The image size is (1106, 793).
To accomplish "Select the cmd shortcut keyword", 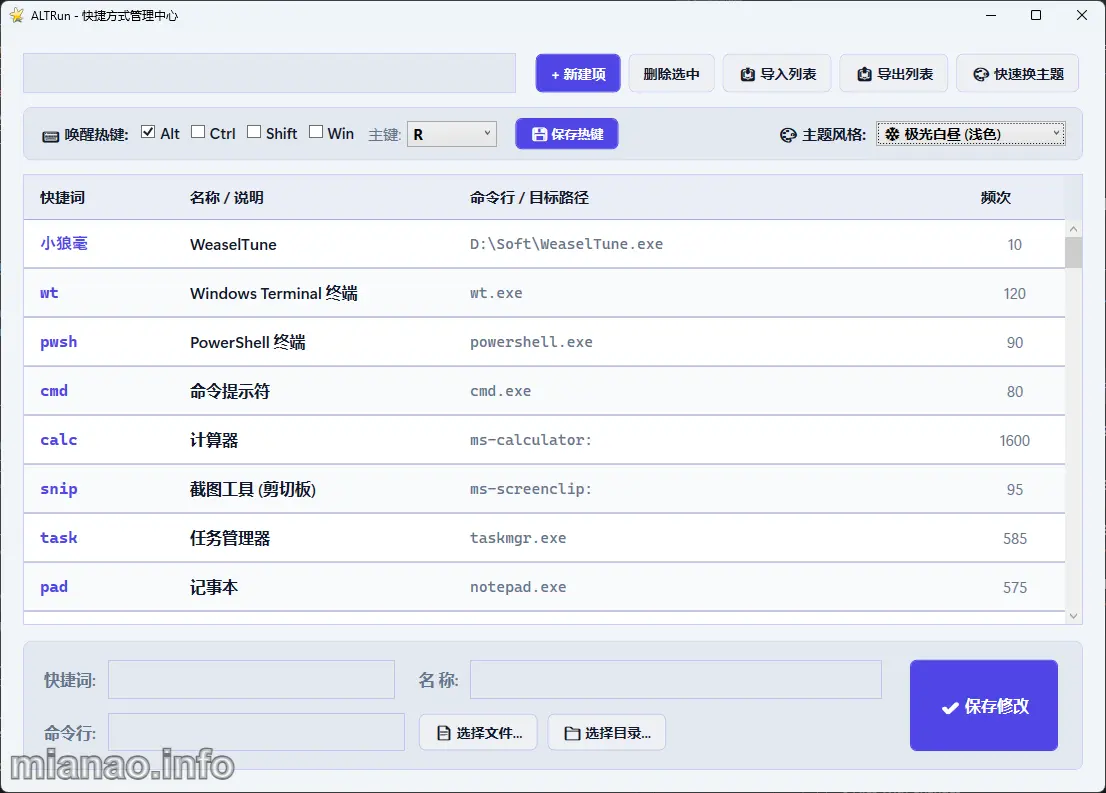I will (54, 391).
